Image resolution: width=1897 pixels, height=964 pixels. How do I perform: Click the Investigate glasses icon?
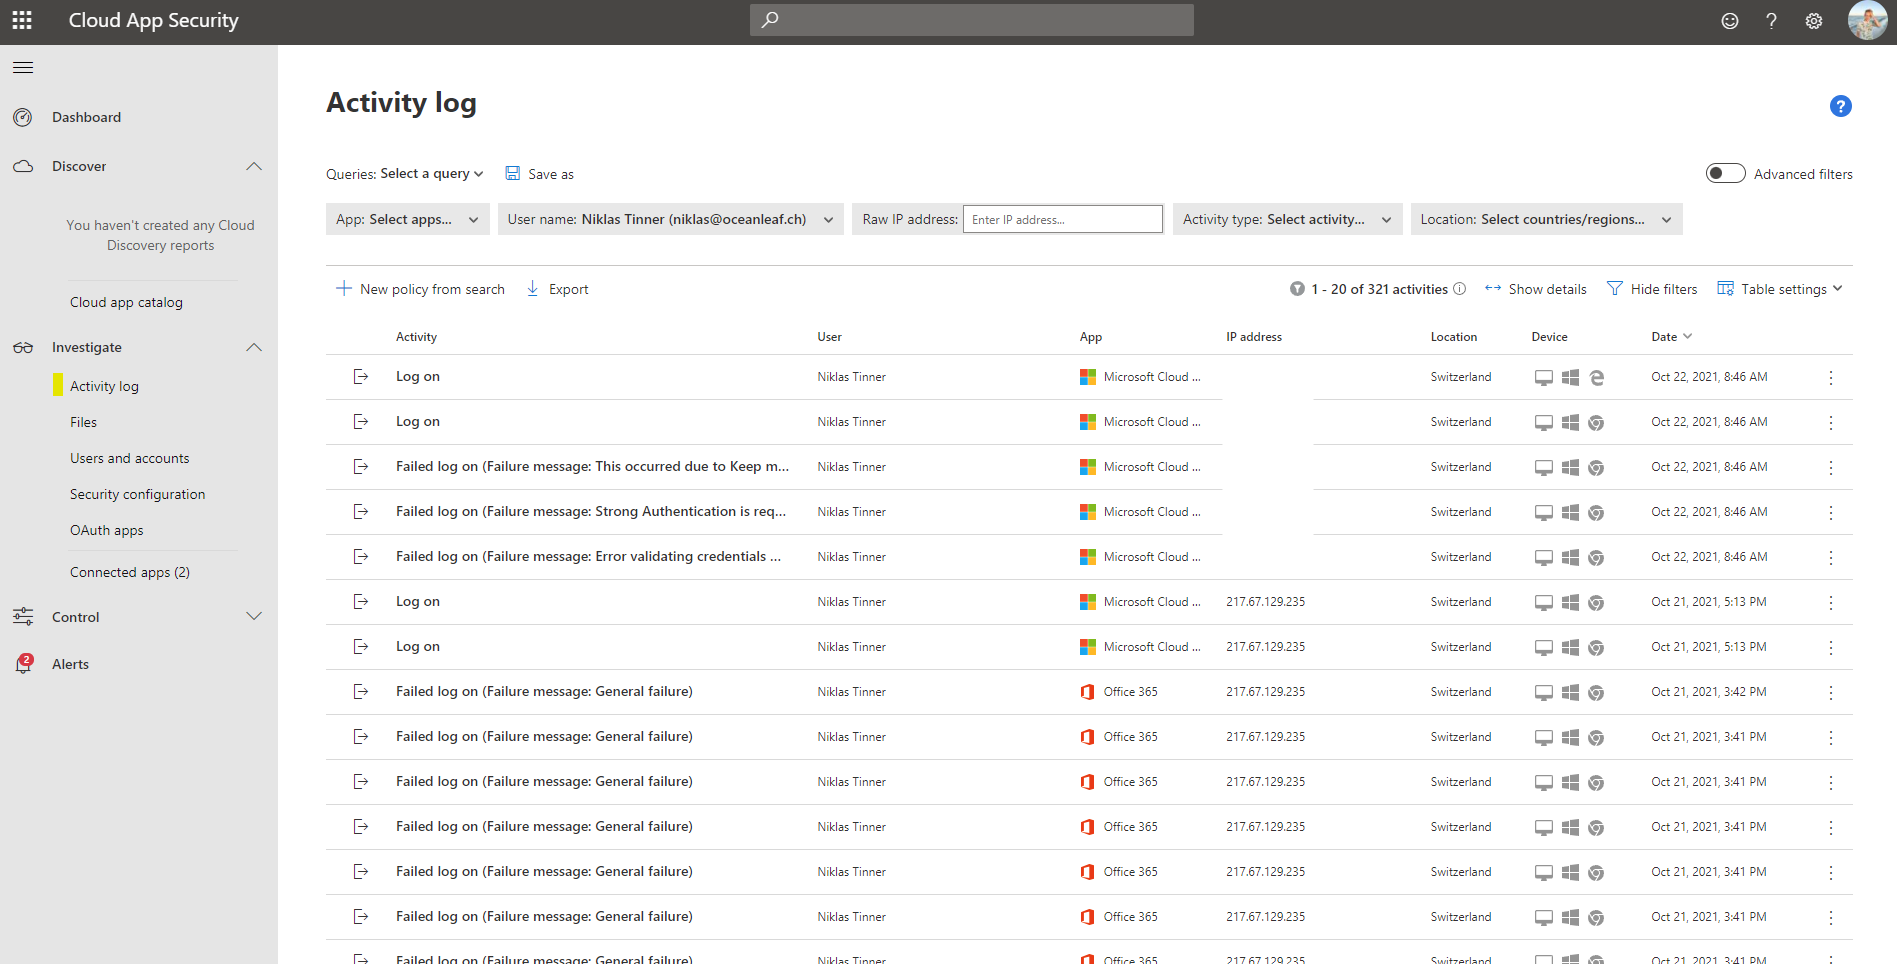(x=23, y=347)
